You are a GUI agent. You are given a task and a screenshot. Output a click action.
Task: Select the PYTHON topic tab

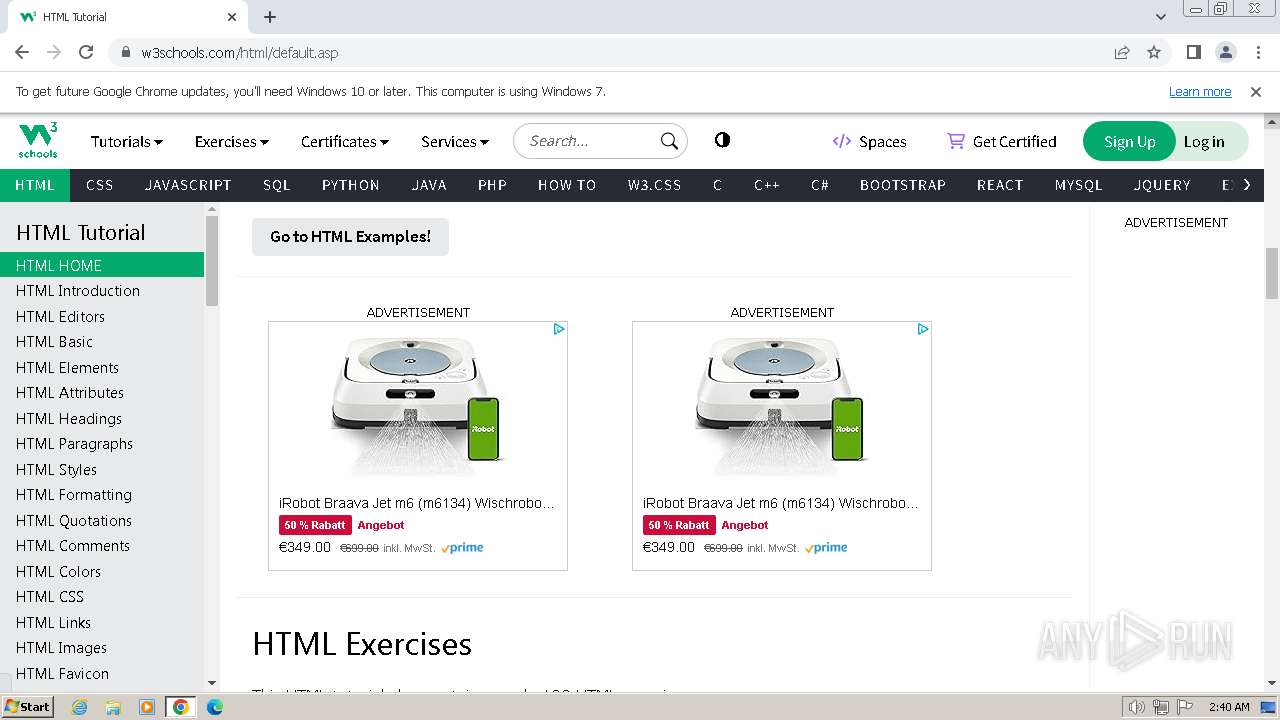coord(351,185)
